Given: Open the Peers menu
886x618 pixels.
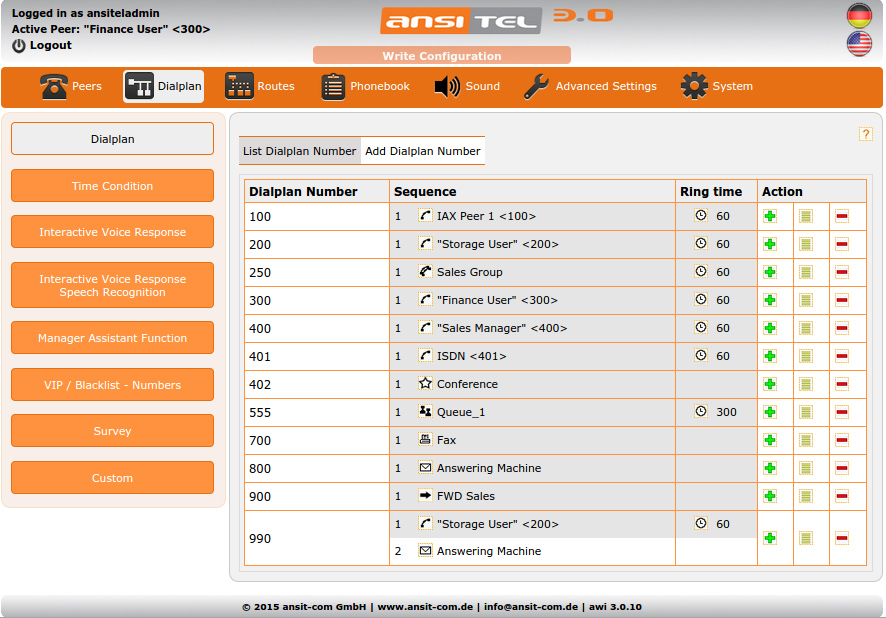Looking at the screenshot, I should click(x=71, y=87).
